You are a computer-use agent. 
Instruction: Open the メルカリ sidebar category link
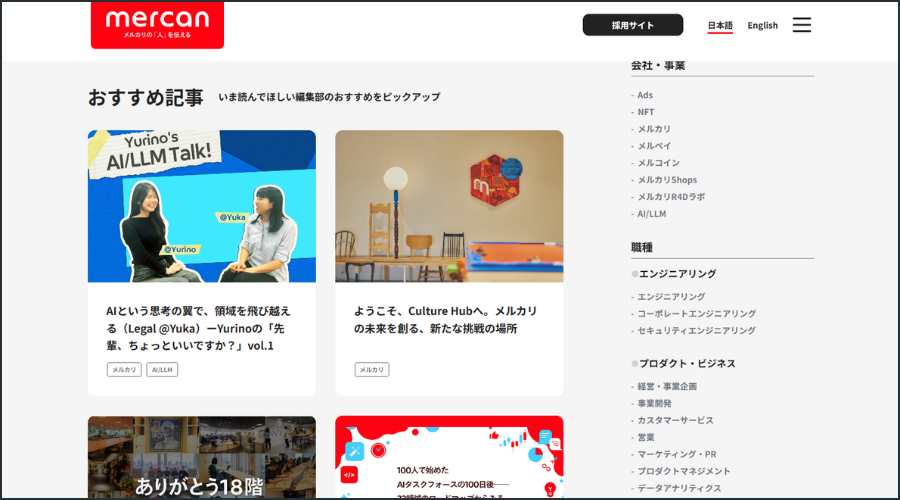654,129
